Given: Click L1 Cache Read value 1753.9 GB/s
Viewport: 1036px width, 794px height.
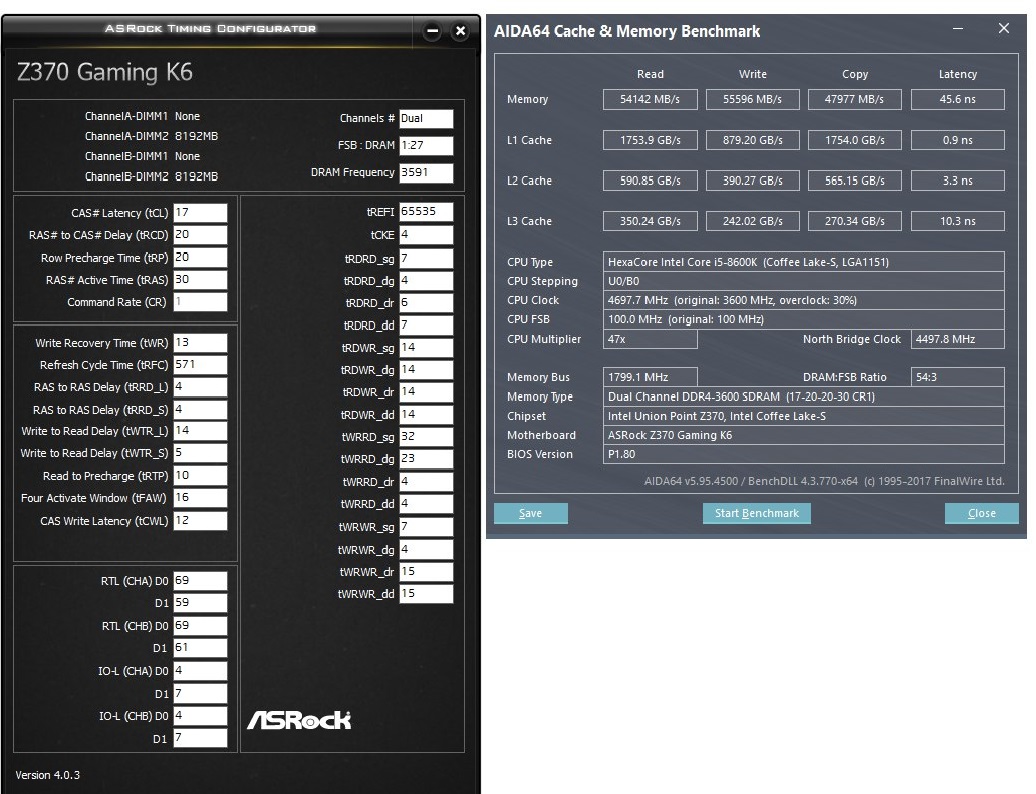Looking at the screenshot, I should [x=650, y=140].
